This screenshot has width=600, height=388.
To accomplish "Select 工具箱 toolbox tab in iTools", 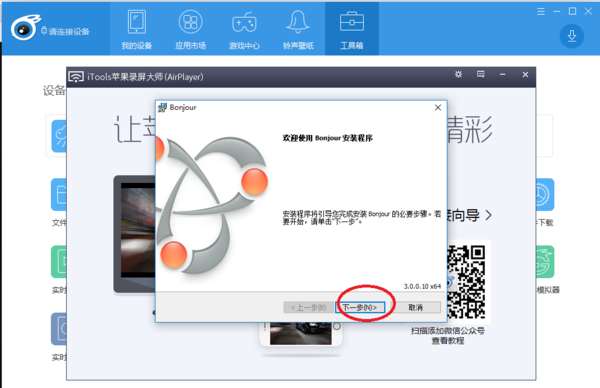I will coord(352,29).
